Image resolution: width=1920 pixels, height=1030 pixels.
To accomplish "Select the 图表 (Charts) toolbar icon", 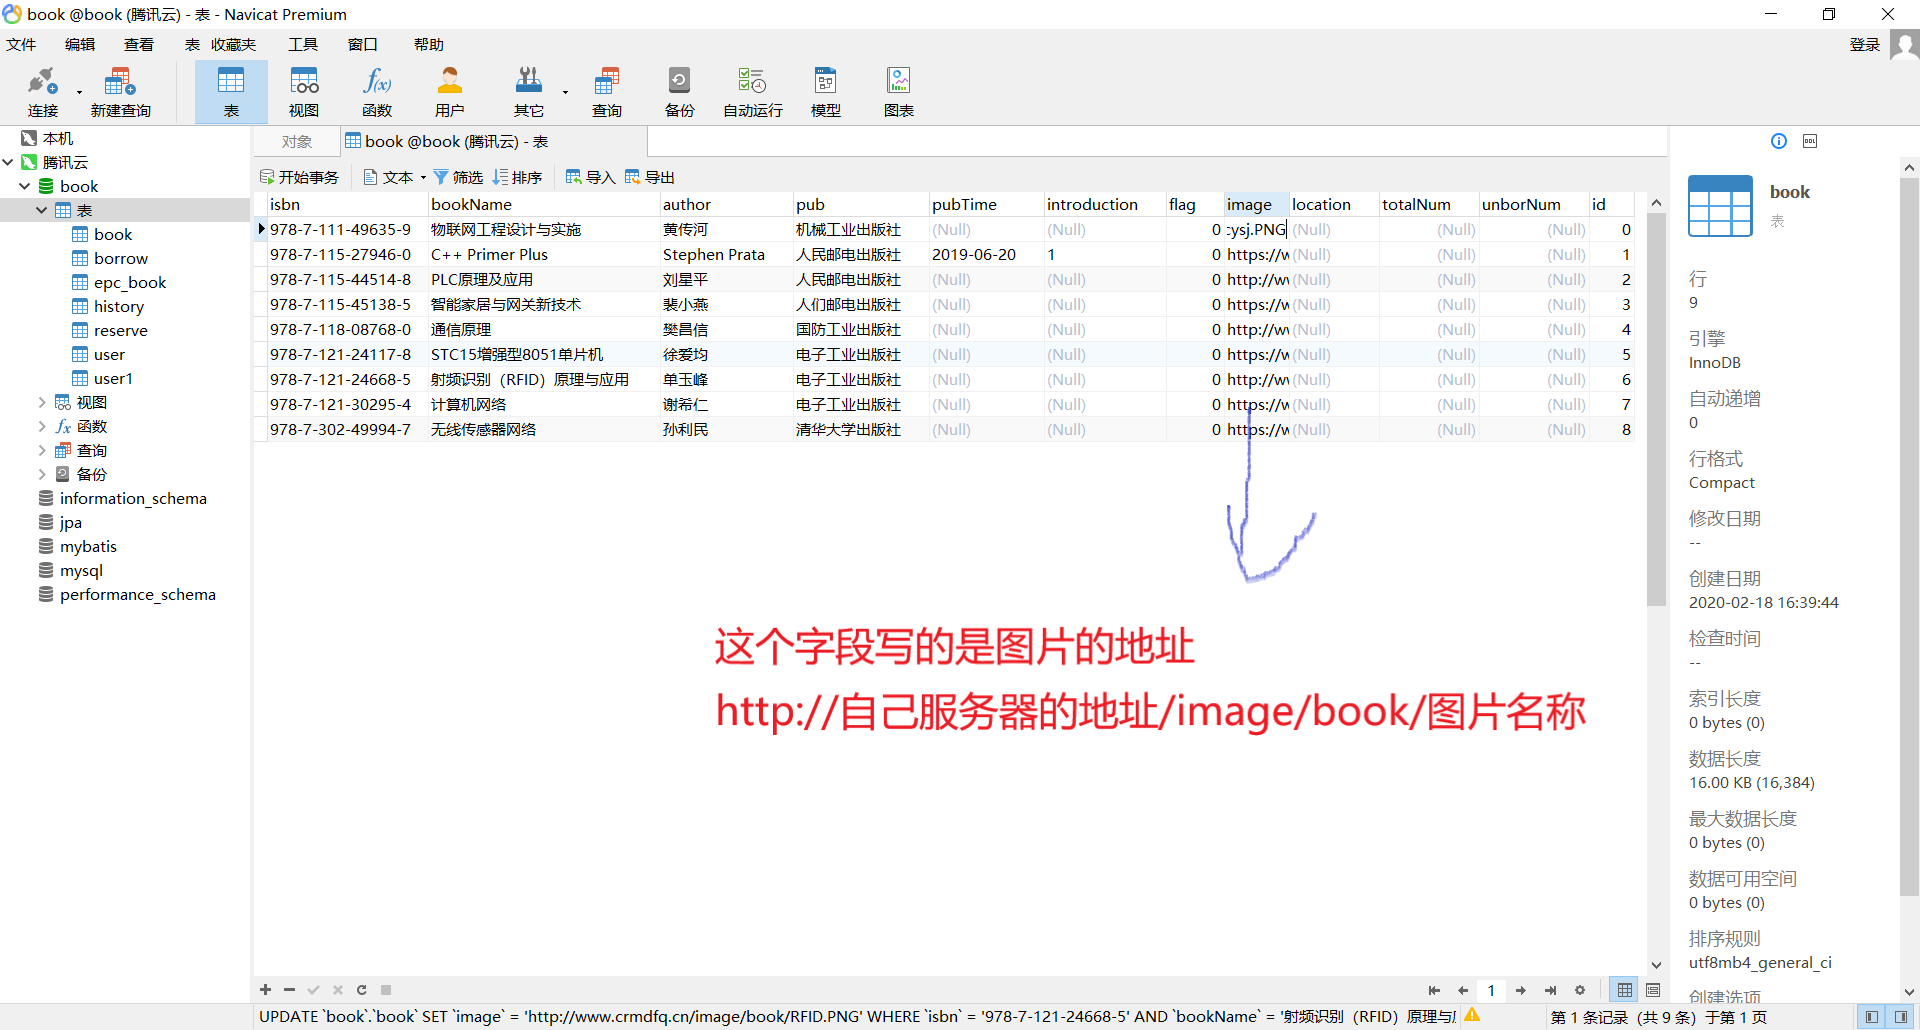I will 898,90.
